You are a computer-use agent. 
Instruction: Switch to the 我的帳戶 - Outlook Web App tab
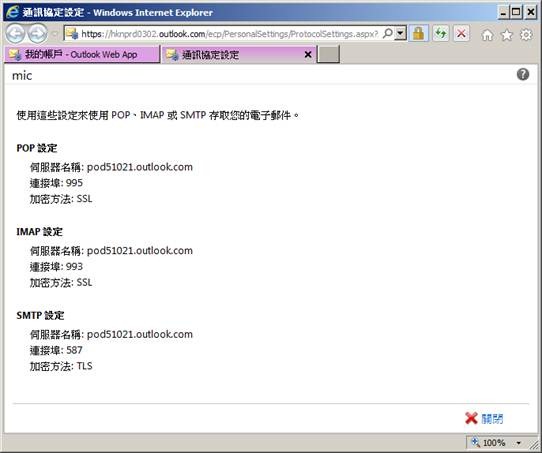[82, 55]
